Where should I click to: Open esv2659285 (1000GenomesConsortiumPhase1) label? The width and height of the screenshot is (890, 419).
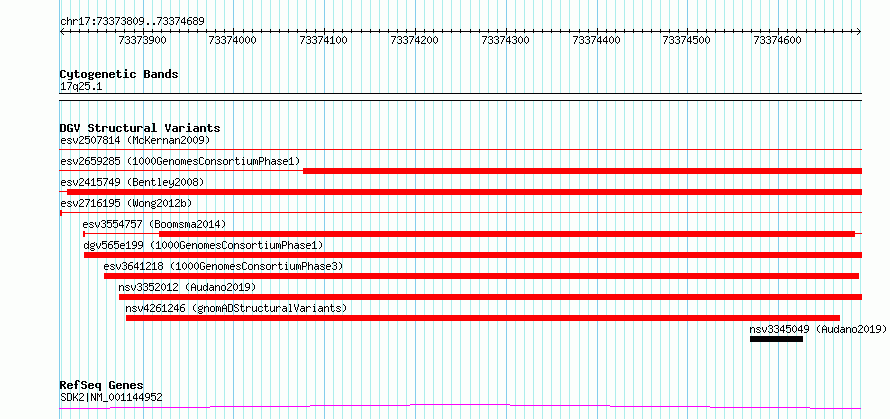pos(180,161)
